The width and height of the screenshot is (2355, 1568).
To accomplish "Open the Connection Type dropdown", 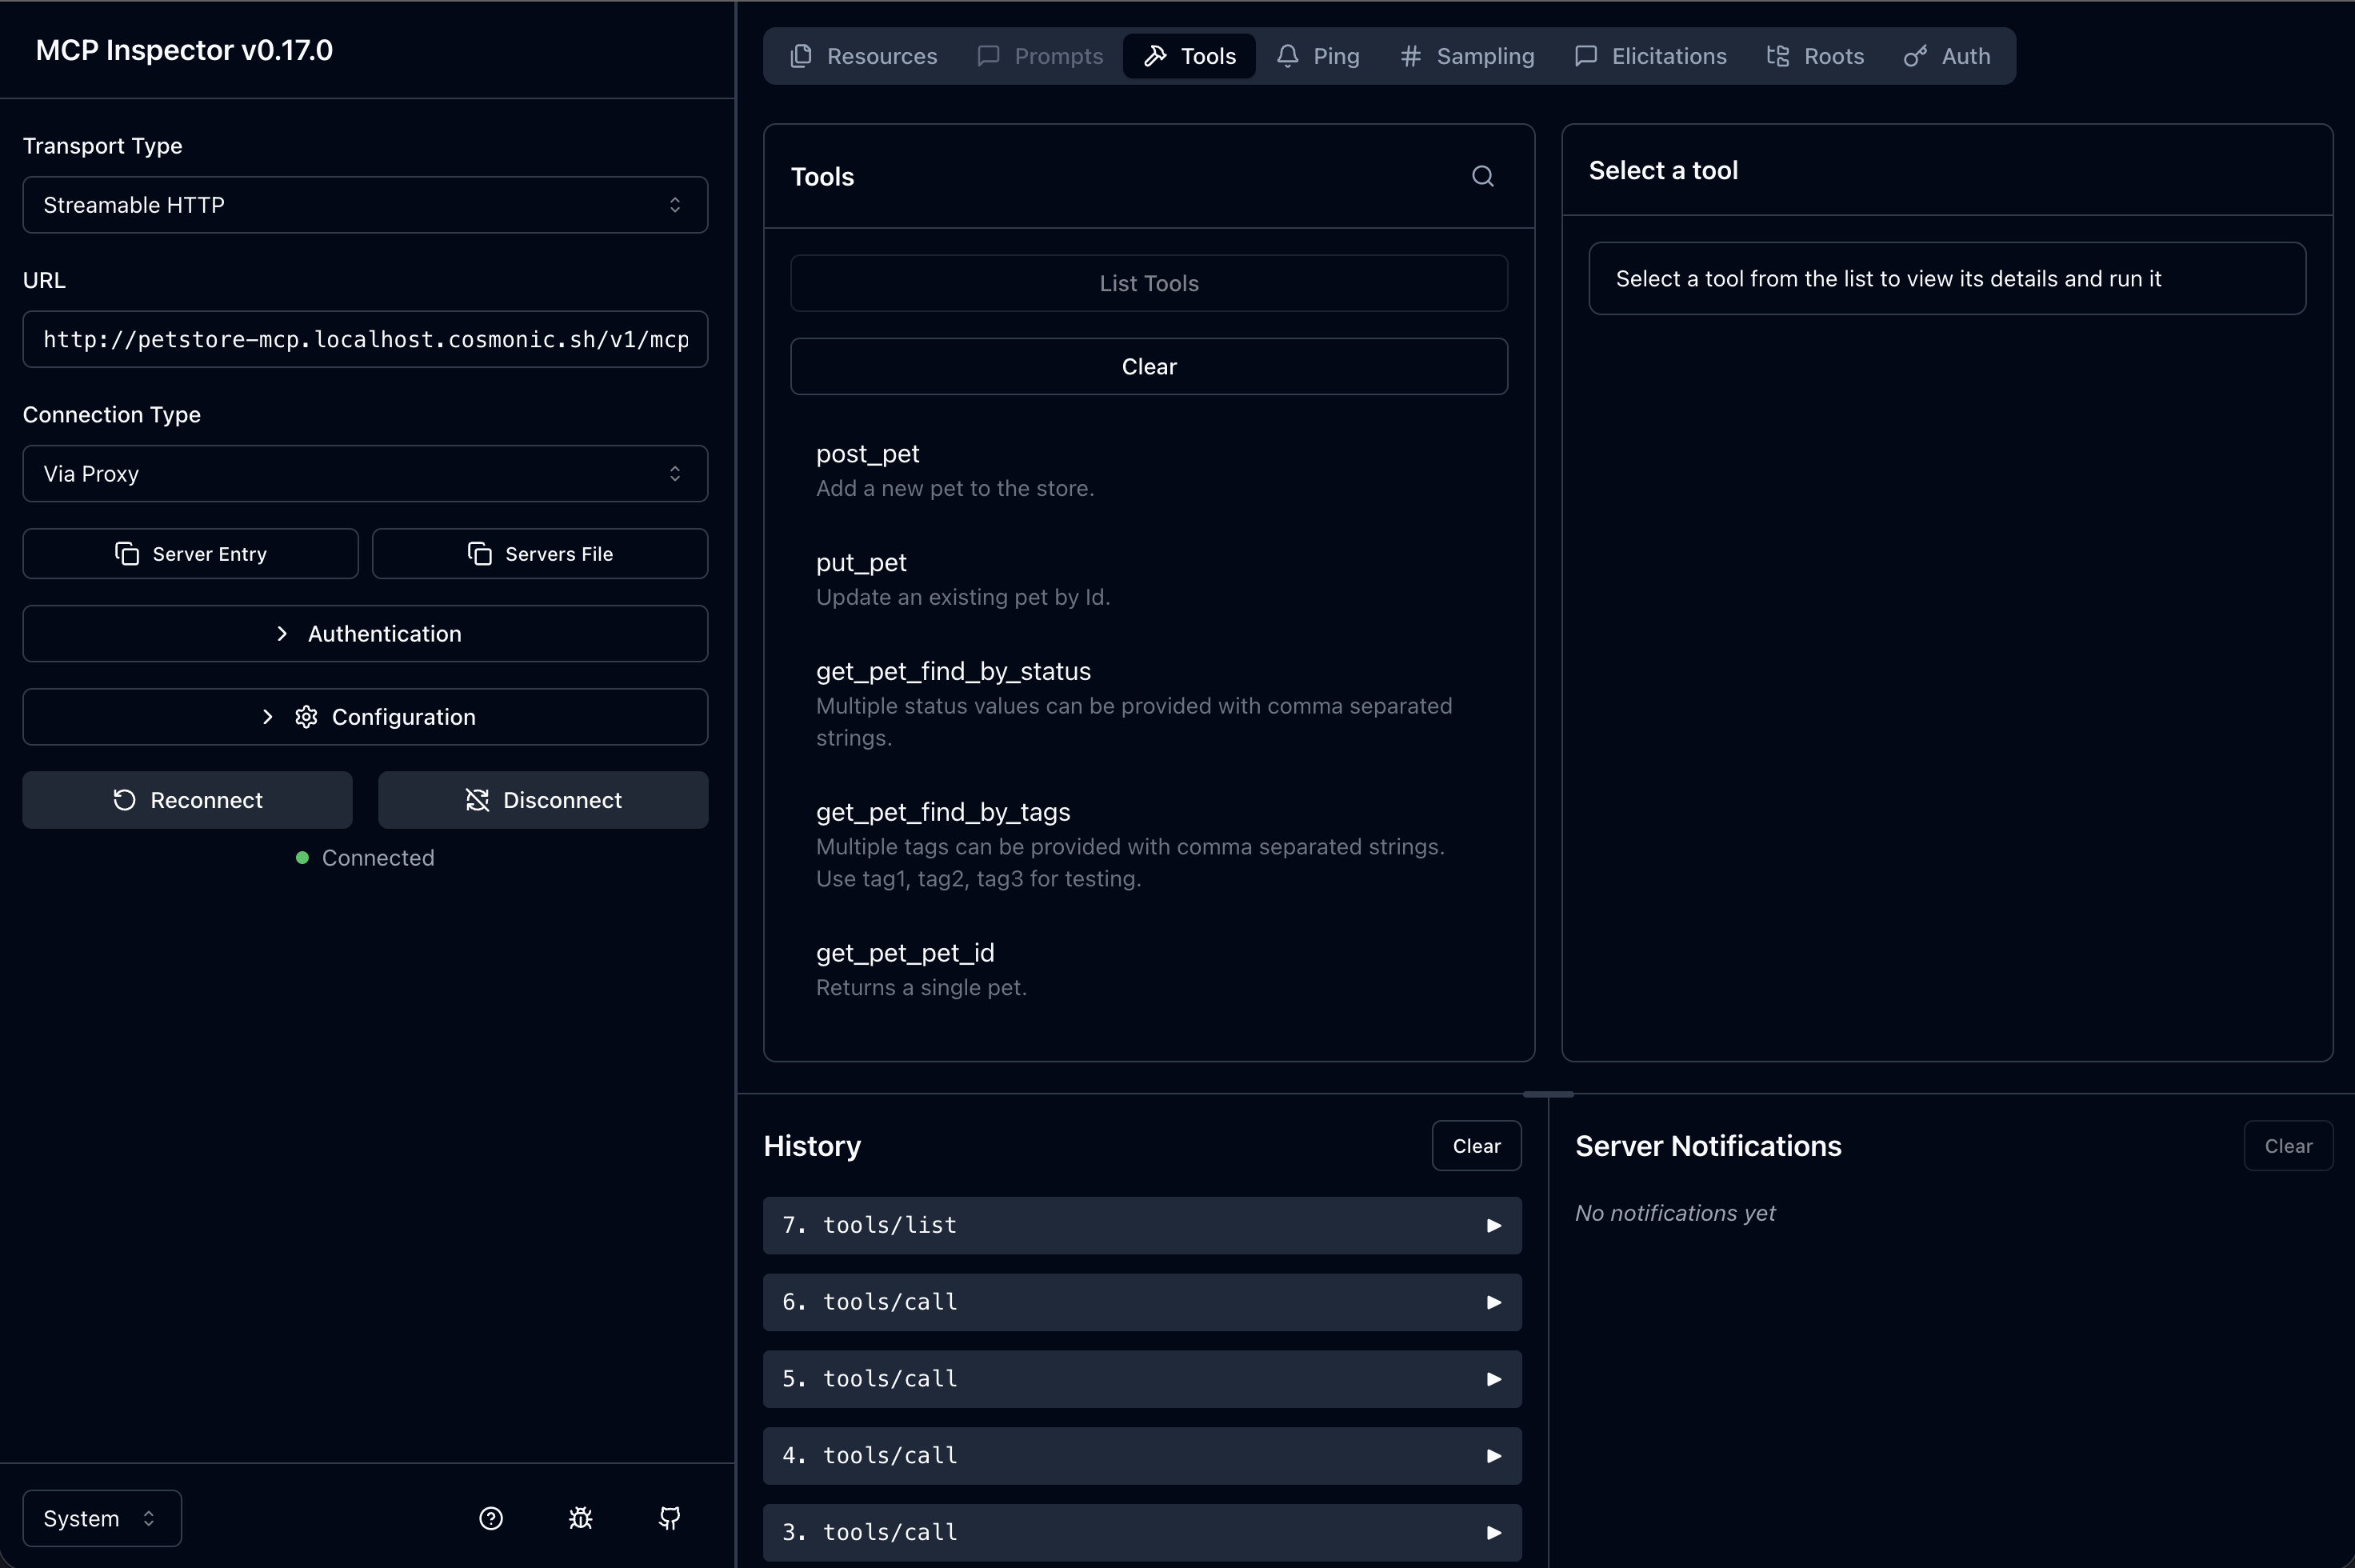I will pyautogui.click(x=365, y=474).
